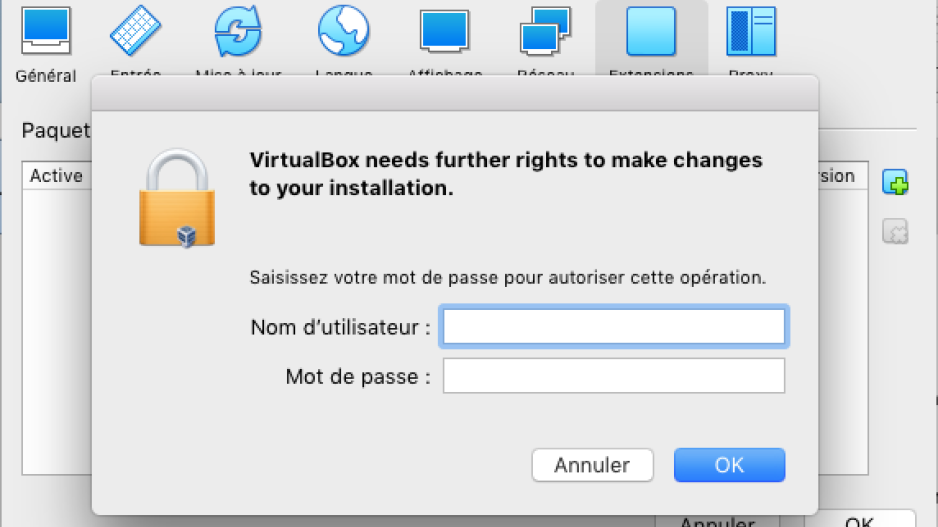Confirm the password dialog with OK
Screen dimensions: 938x527
(x=729, y=465)
